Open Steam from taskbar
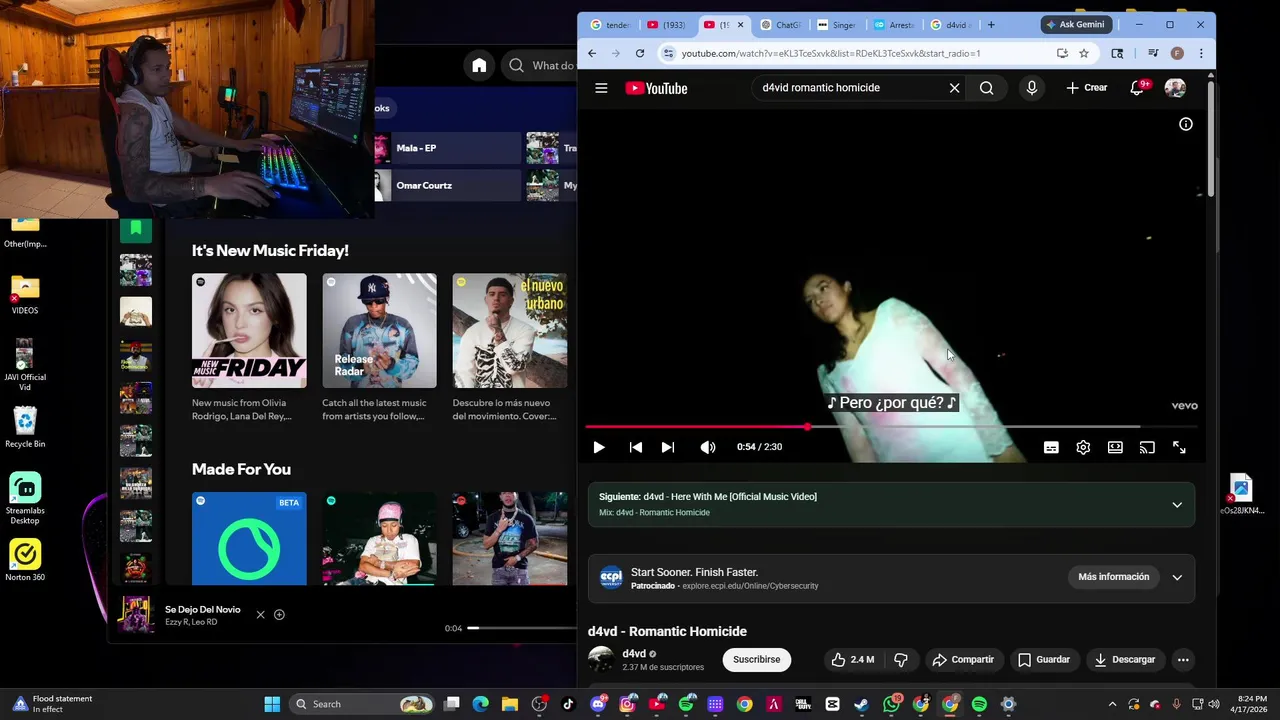Image resolution: width=1280 pixels, height=720 pixels. pyautogui.click(x=861, y=704)
